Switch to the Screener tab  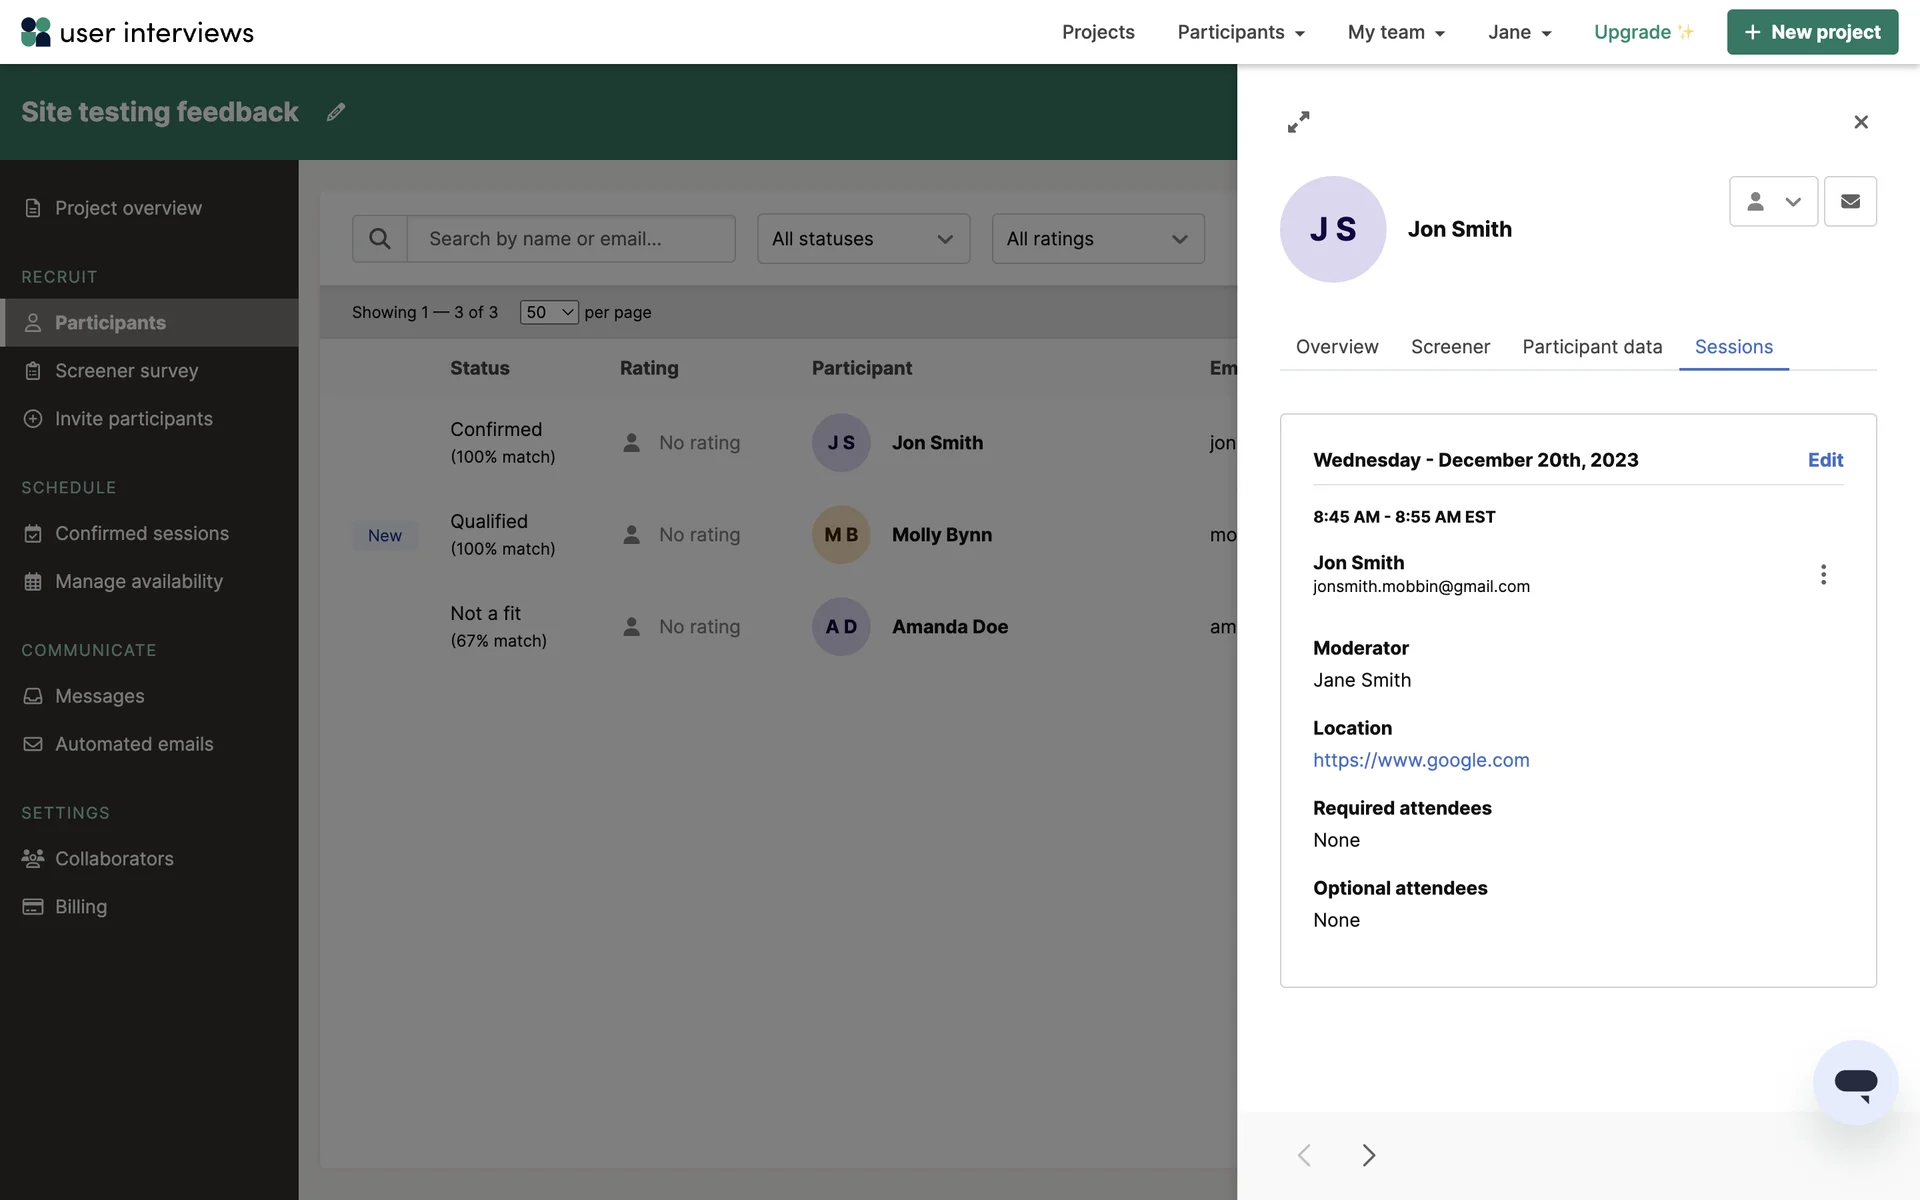(x=1450, y=347)
